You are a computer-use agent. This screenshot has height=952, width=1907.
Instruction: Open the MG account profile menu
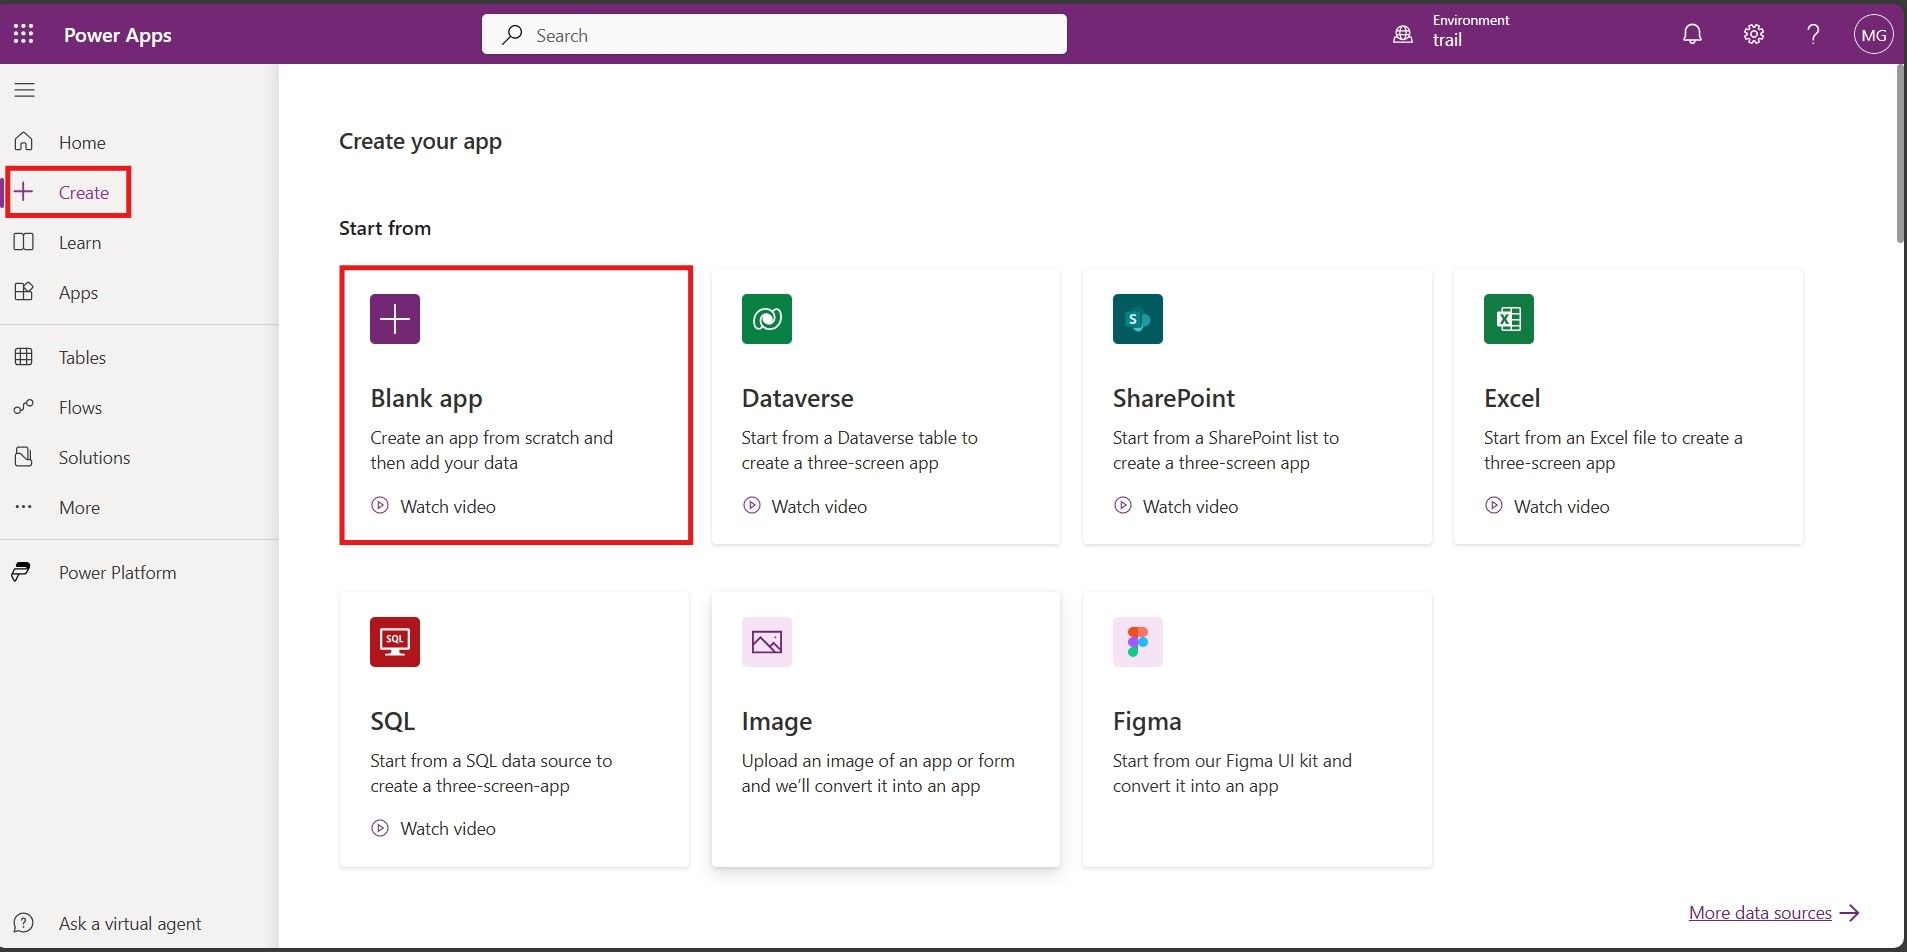pos(1873,34)
